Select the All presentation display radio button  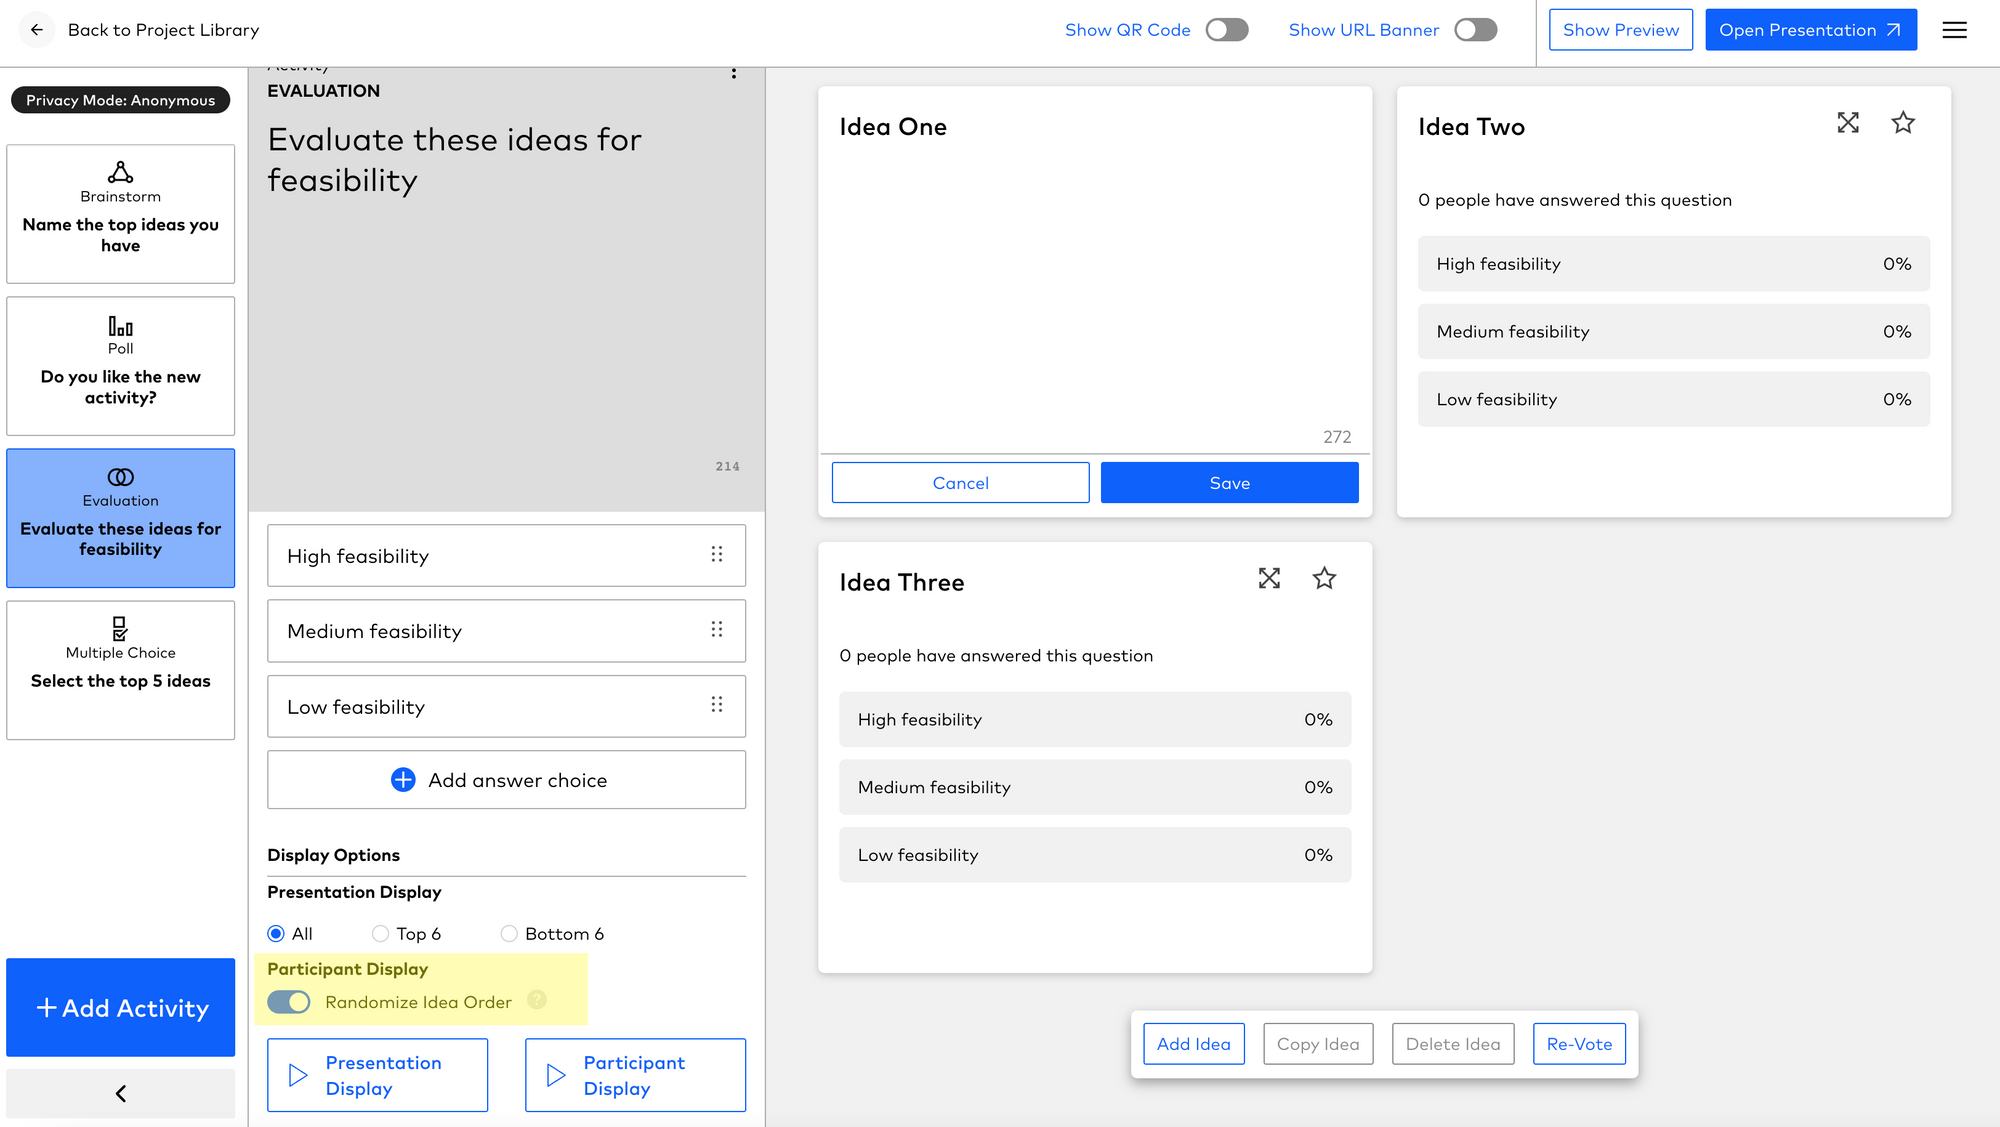[x=275, y=933]
